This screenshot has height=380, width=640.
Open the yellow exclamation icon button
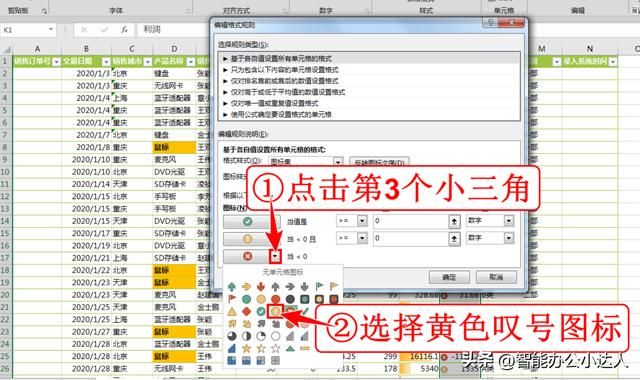pyautogui.click(x=247, y=239)
